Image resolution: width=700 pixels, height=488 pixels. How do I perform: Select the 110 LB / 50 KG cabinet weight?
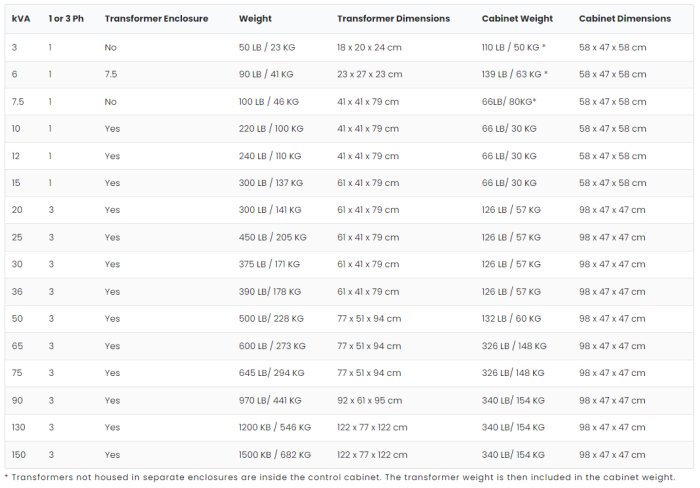click(514, 47)
